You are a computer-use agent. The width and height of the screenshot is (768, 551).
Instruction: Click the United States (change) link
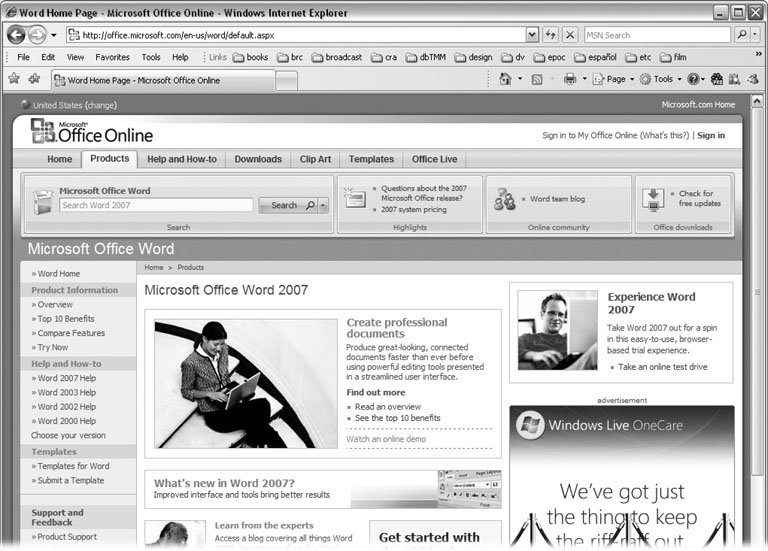pos(74,105)
